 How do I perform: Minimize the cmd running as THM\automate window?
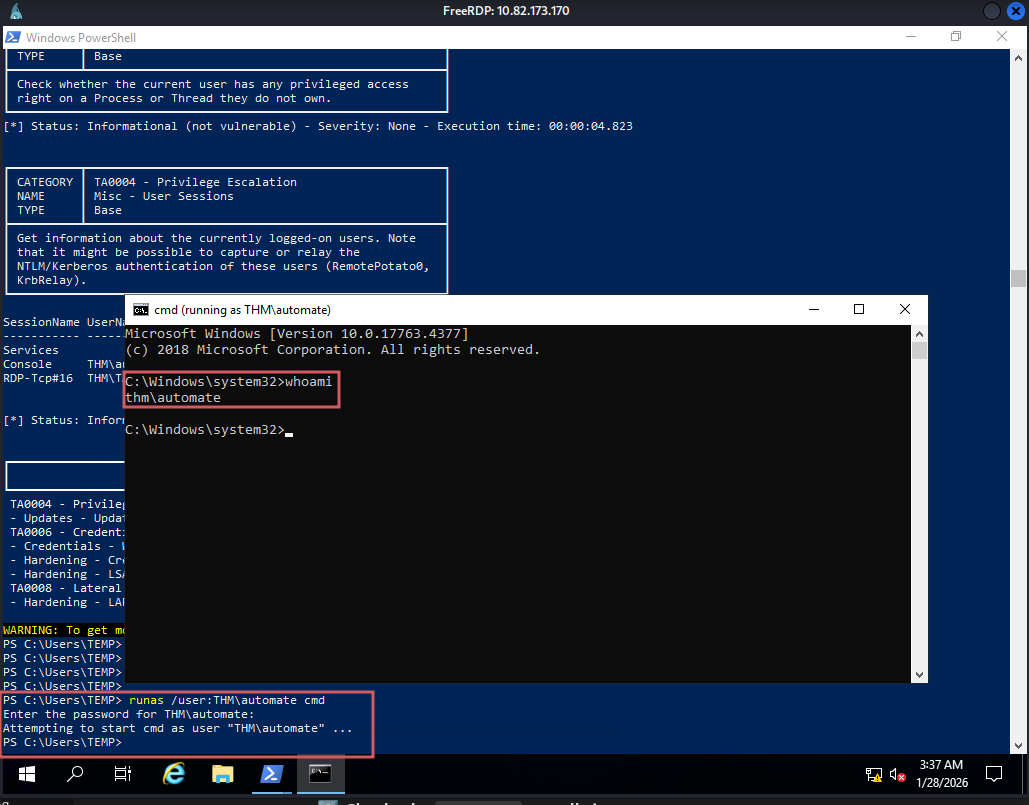point(812,310)
